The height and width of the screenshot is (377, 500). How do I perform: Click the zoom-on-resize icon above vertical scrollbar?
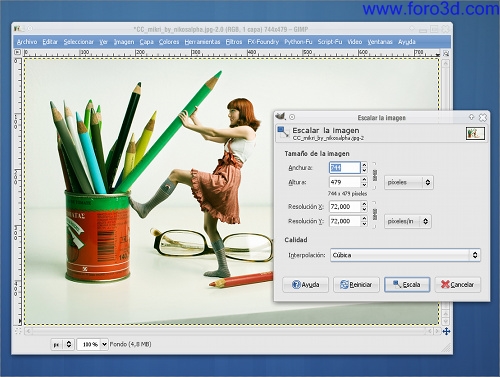coord(446,53)
